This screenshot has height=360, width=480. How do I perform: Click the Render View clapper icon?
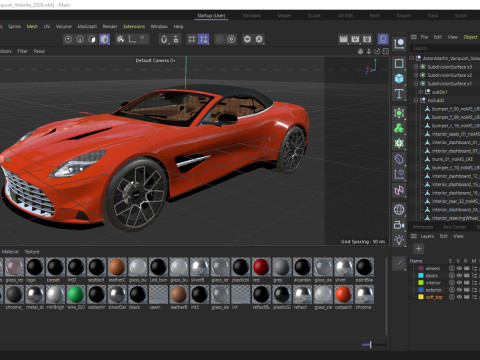click(x=343, y=39)
